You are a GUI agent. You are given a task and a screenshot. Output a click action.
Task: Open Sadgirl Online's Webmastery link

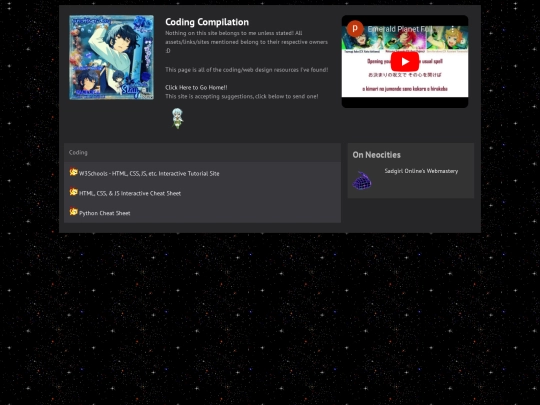[421, 171]
